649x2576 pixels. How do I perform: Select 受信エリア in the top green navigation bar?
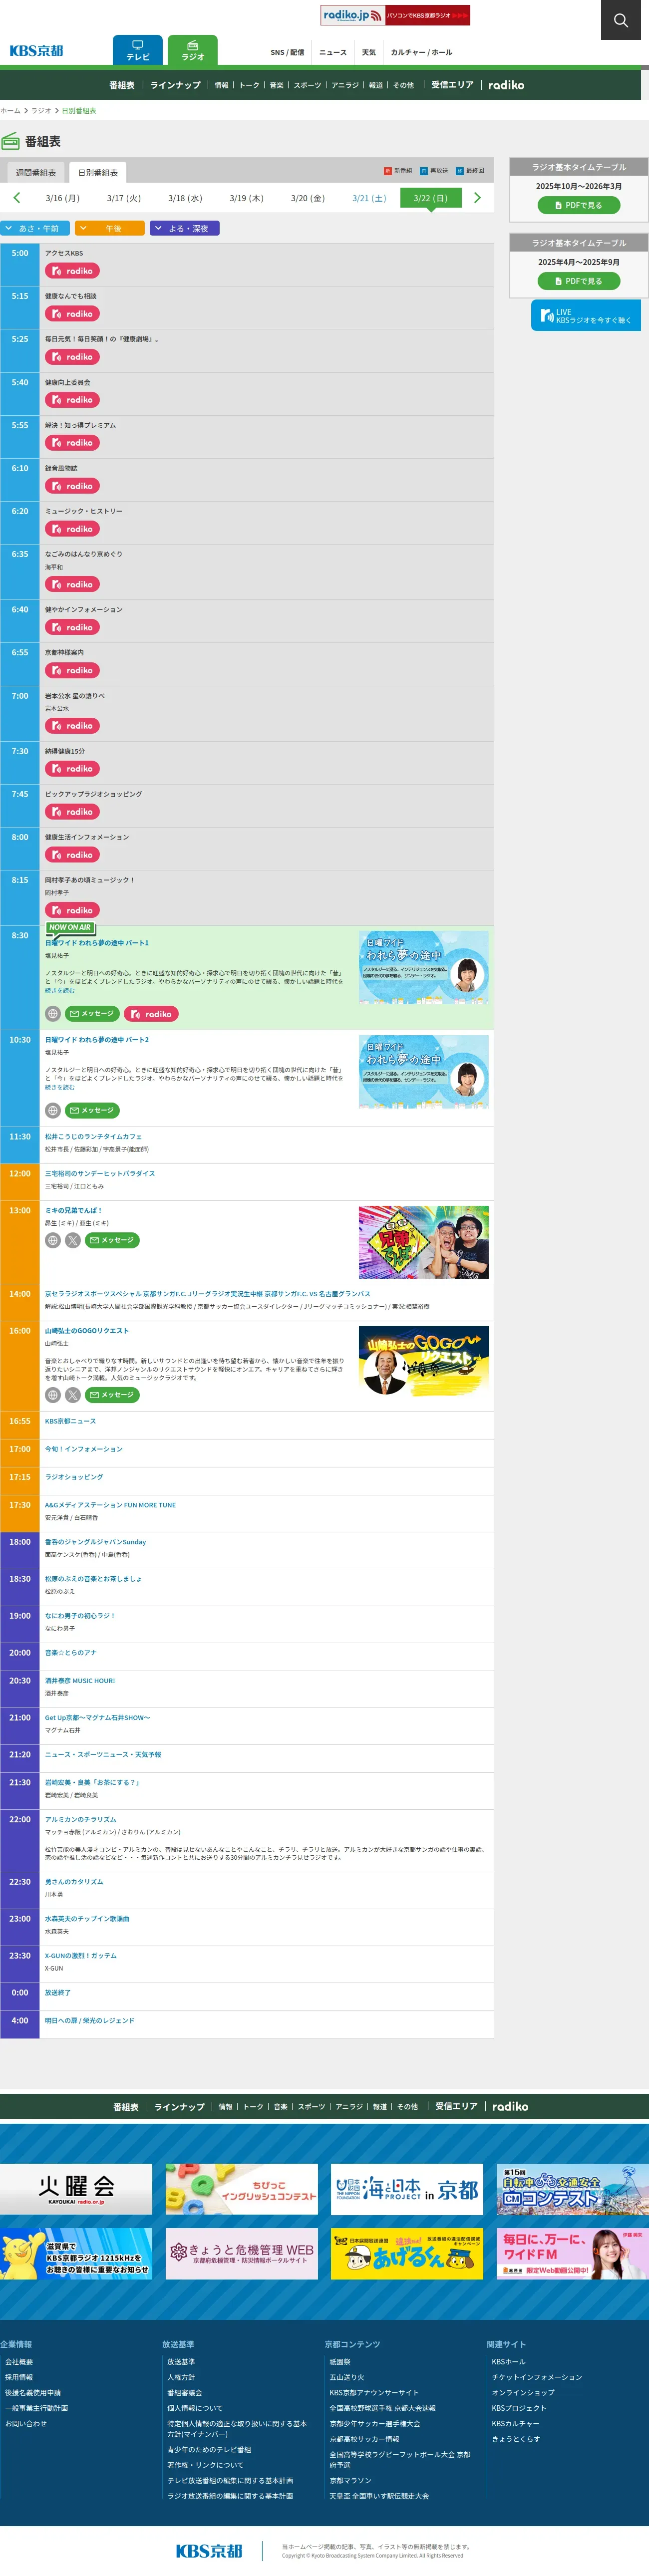pyautogui.click(x=452, y=85)
